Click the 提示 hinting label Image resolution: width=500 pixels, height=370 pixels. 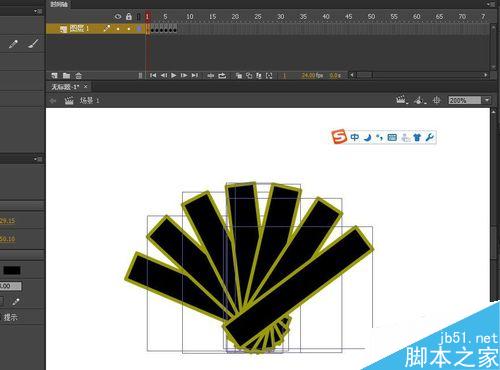point(10,317)
